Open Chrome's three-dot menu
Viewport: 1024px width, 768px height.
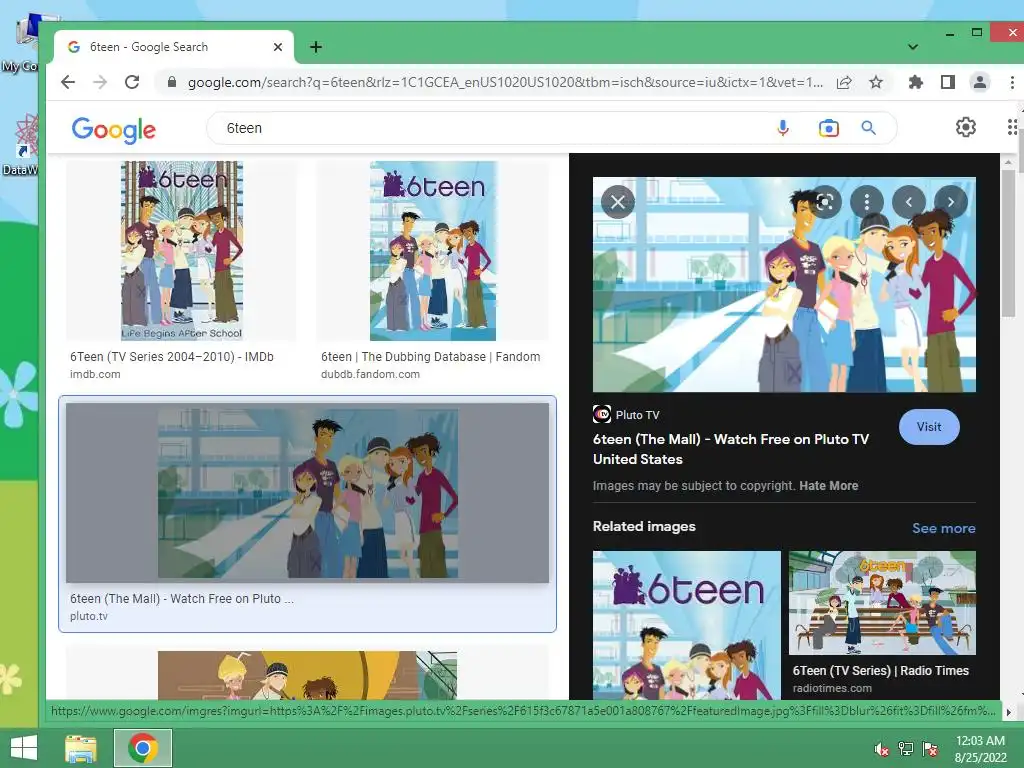1012,82
